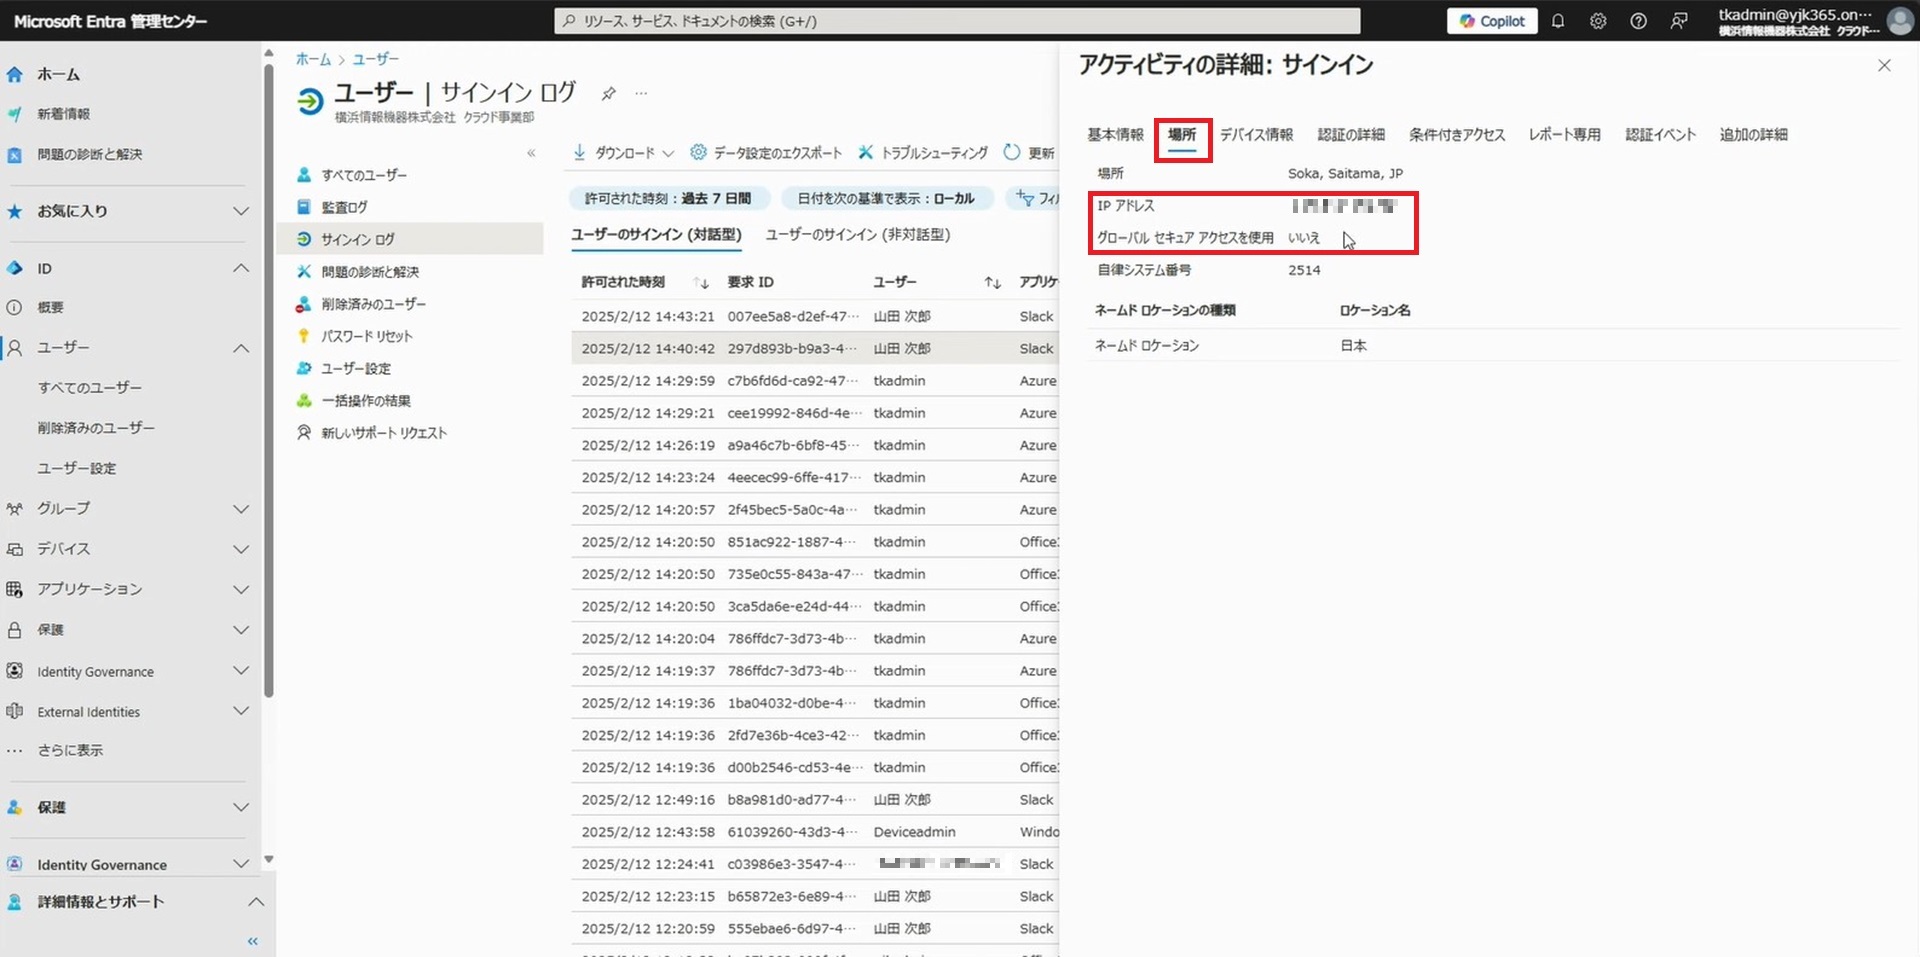
Task: Click the Copilot button
Action: [x=1492, y=21]
